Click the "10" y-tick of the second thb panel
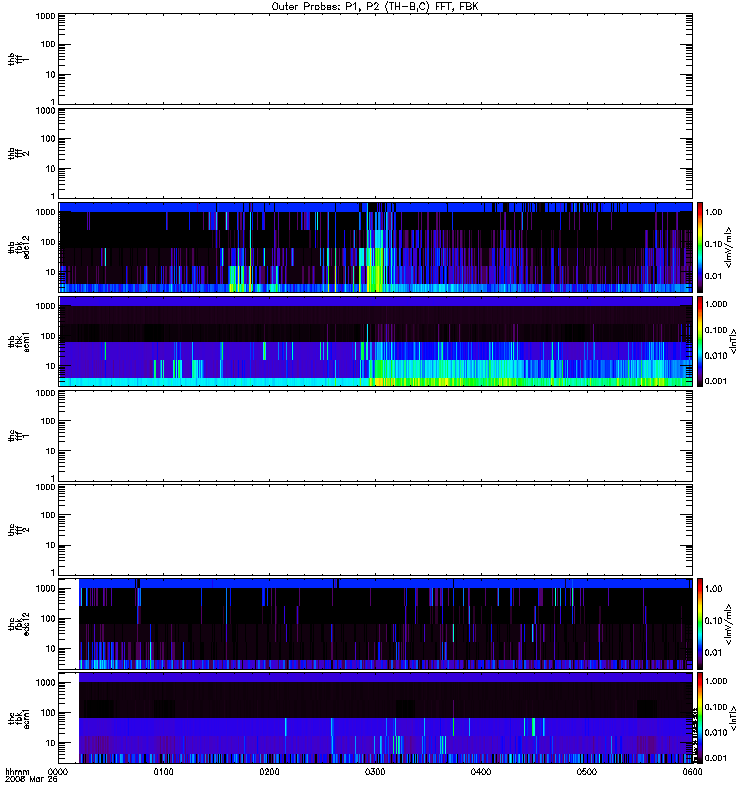 [51, 169]
